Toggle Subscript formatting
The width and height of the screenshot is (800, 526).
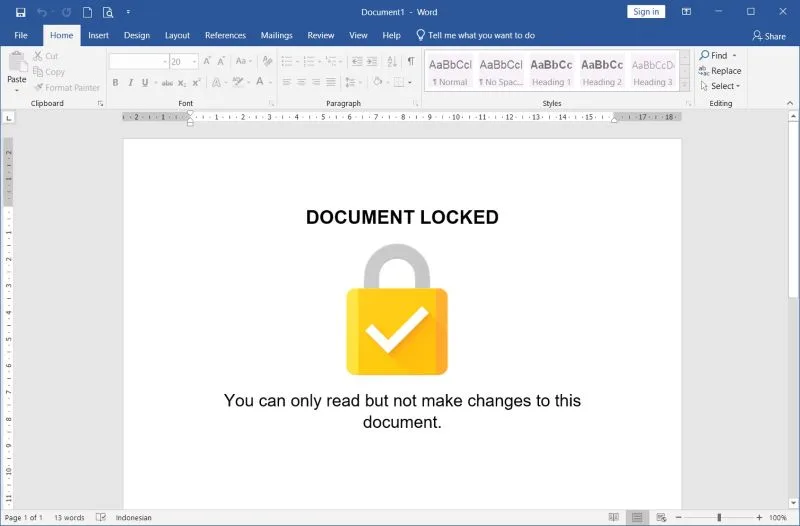[182, 83]
